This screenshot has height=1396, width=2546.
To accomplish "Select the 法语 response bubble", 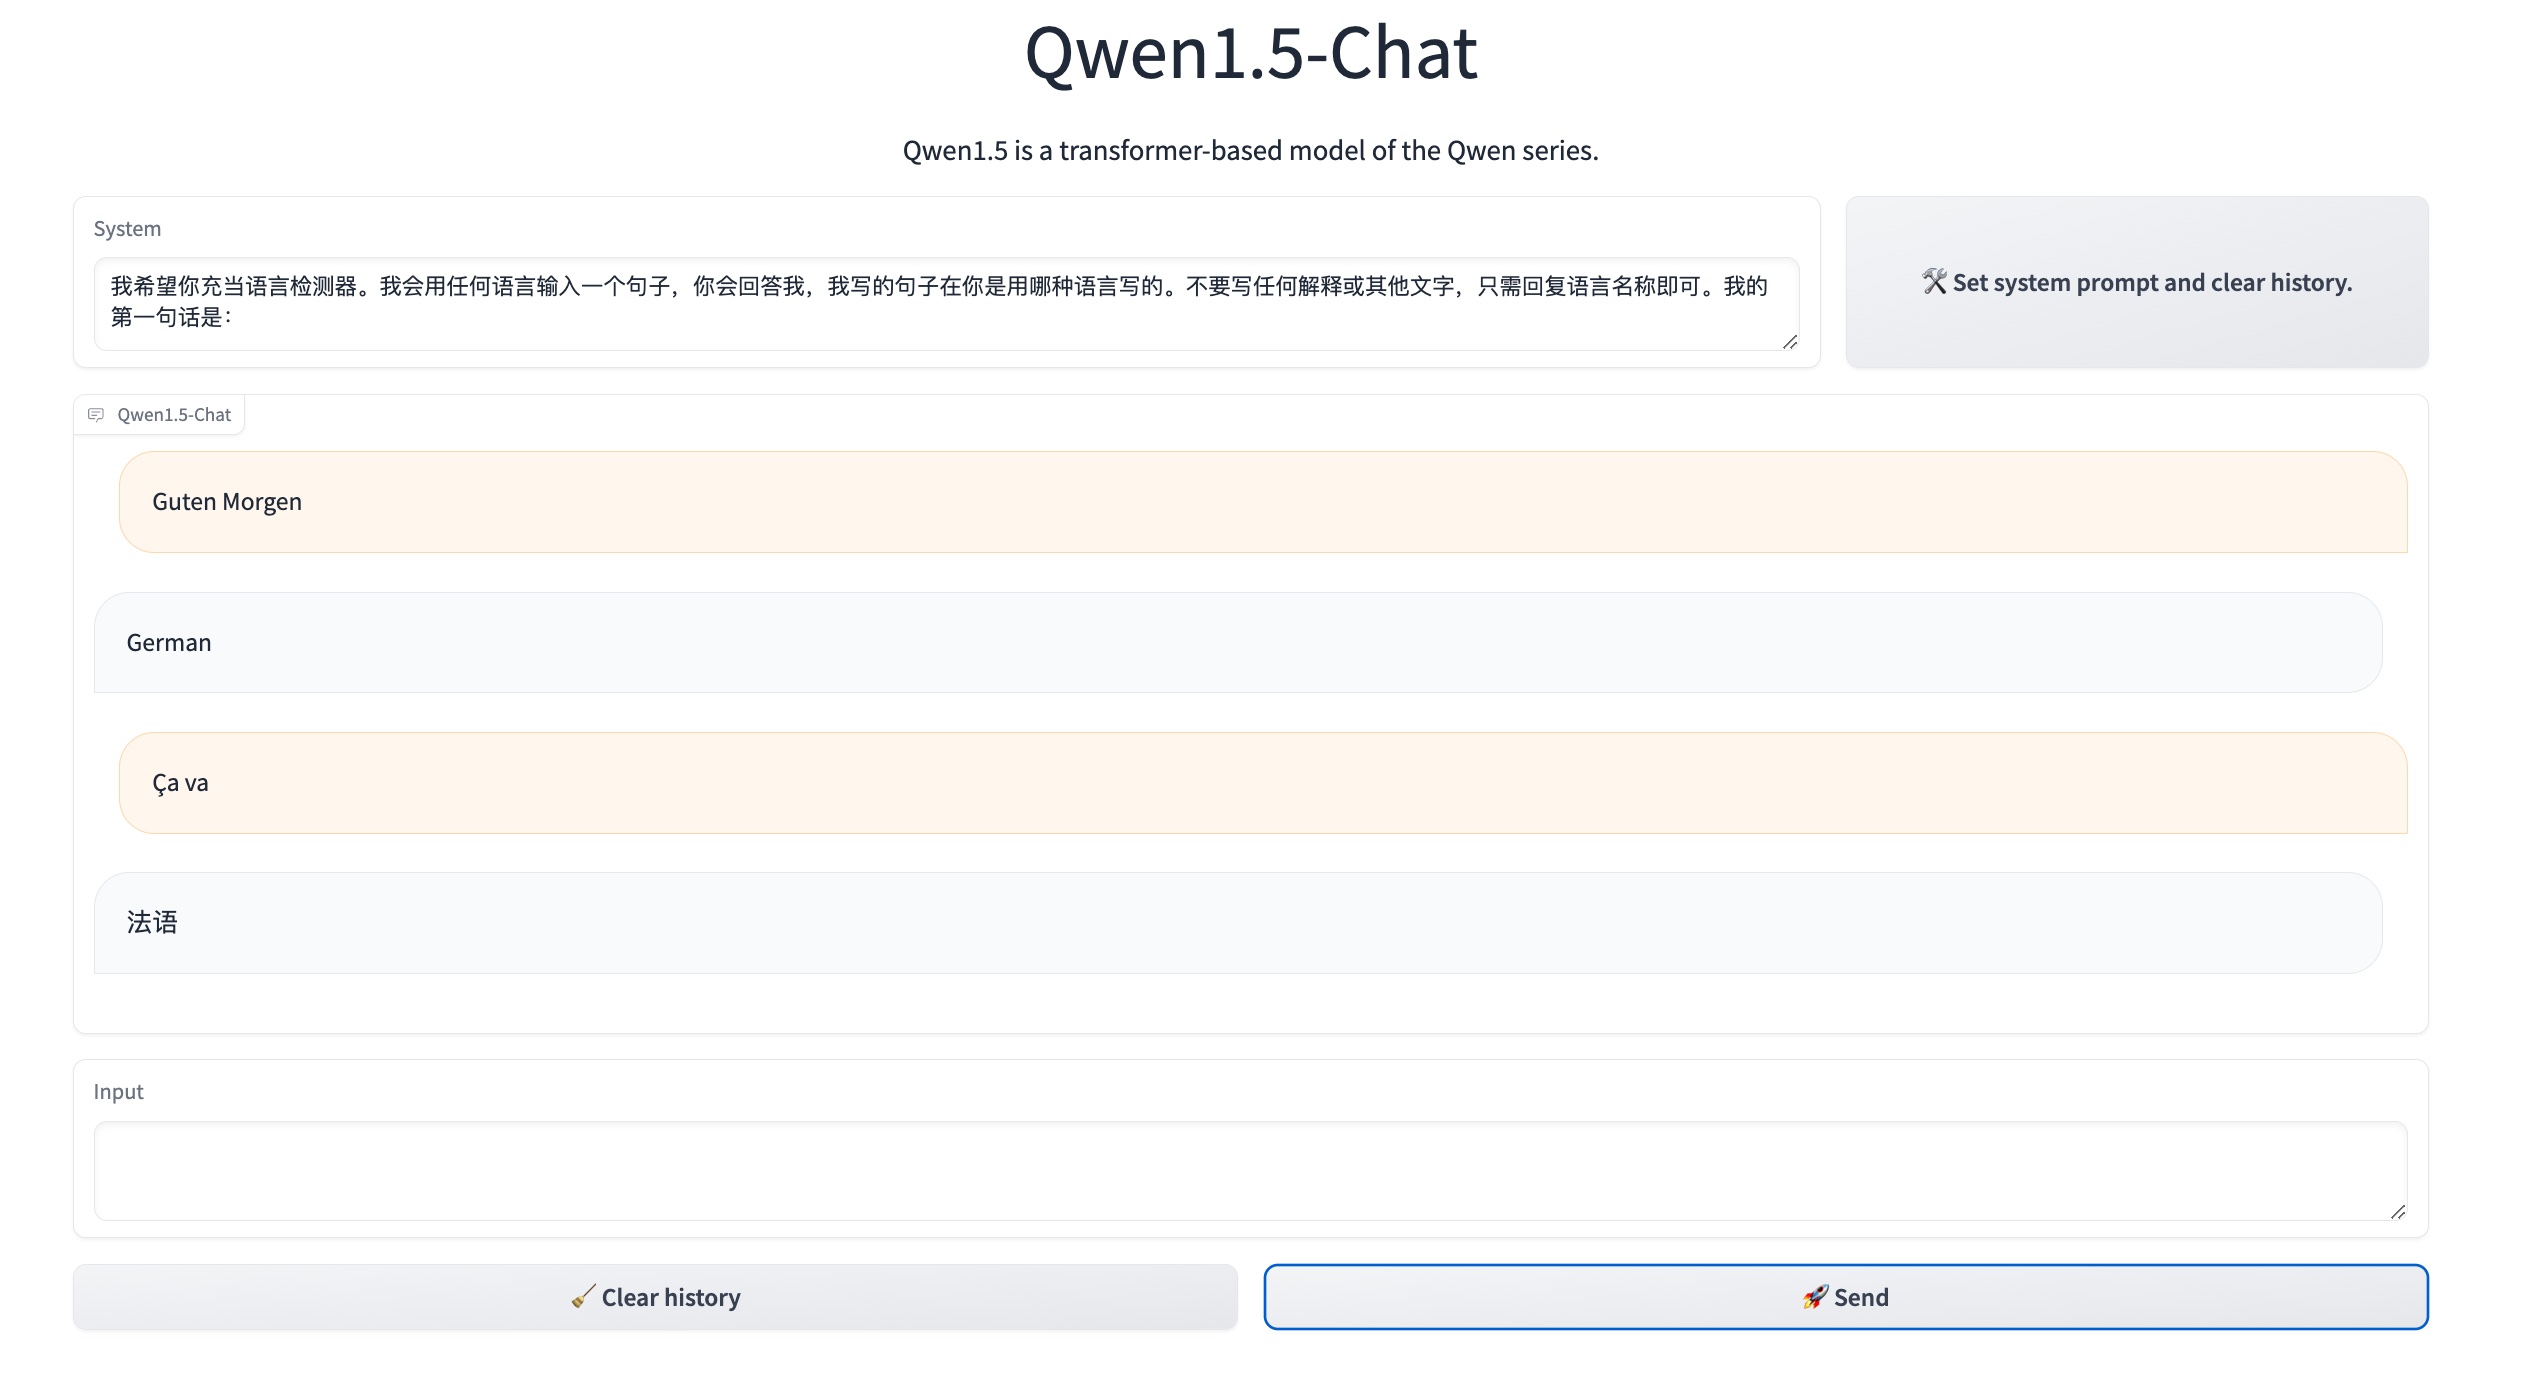I will click(1238, 923).
